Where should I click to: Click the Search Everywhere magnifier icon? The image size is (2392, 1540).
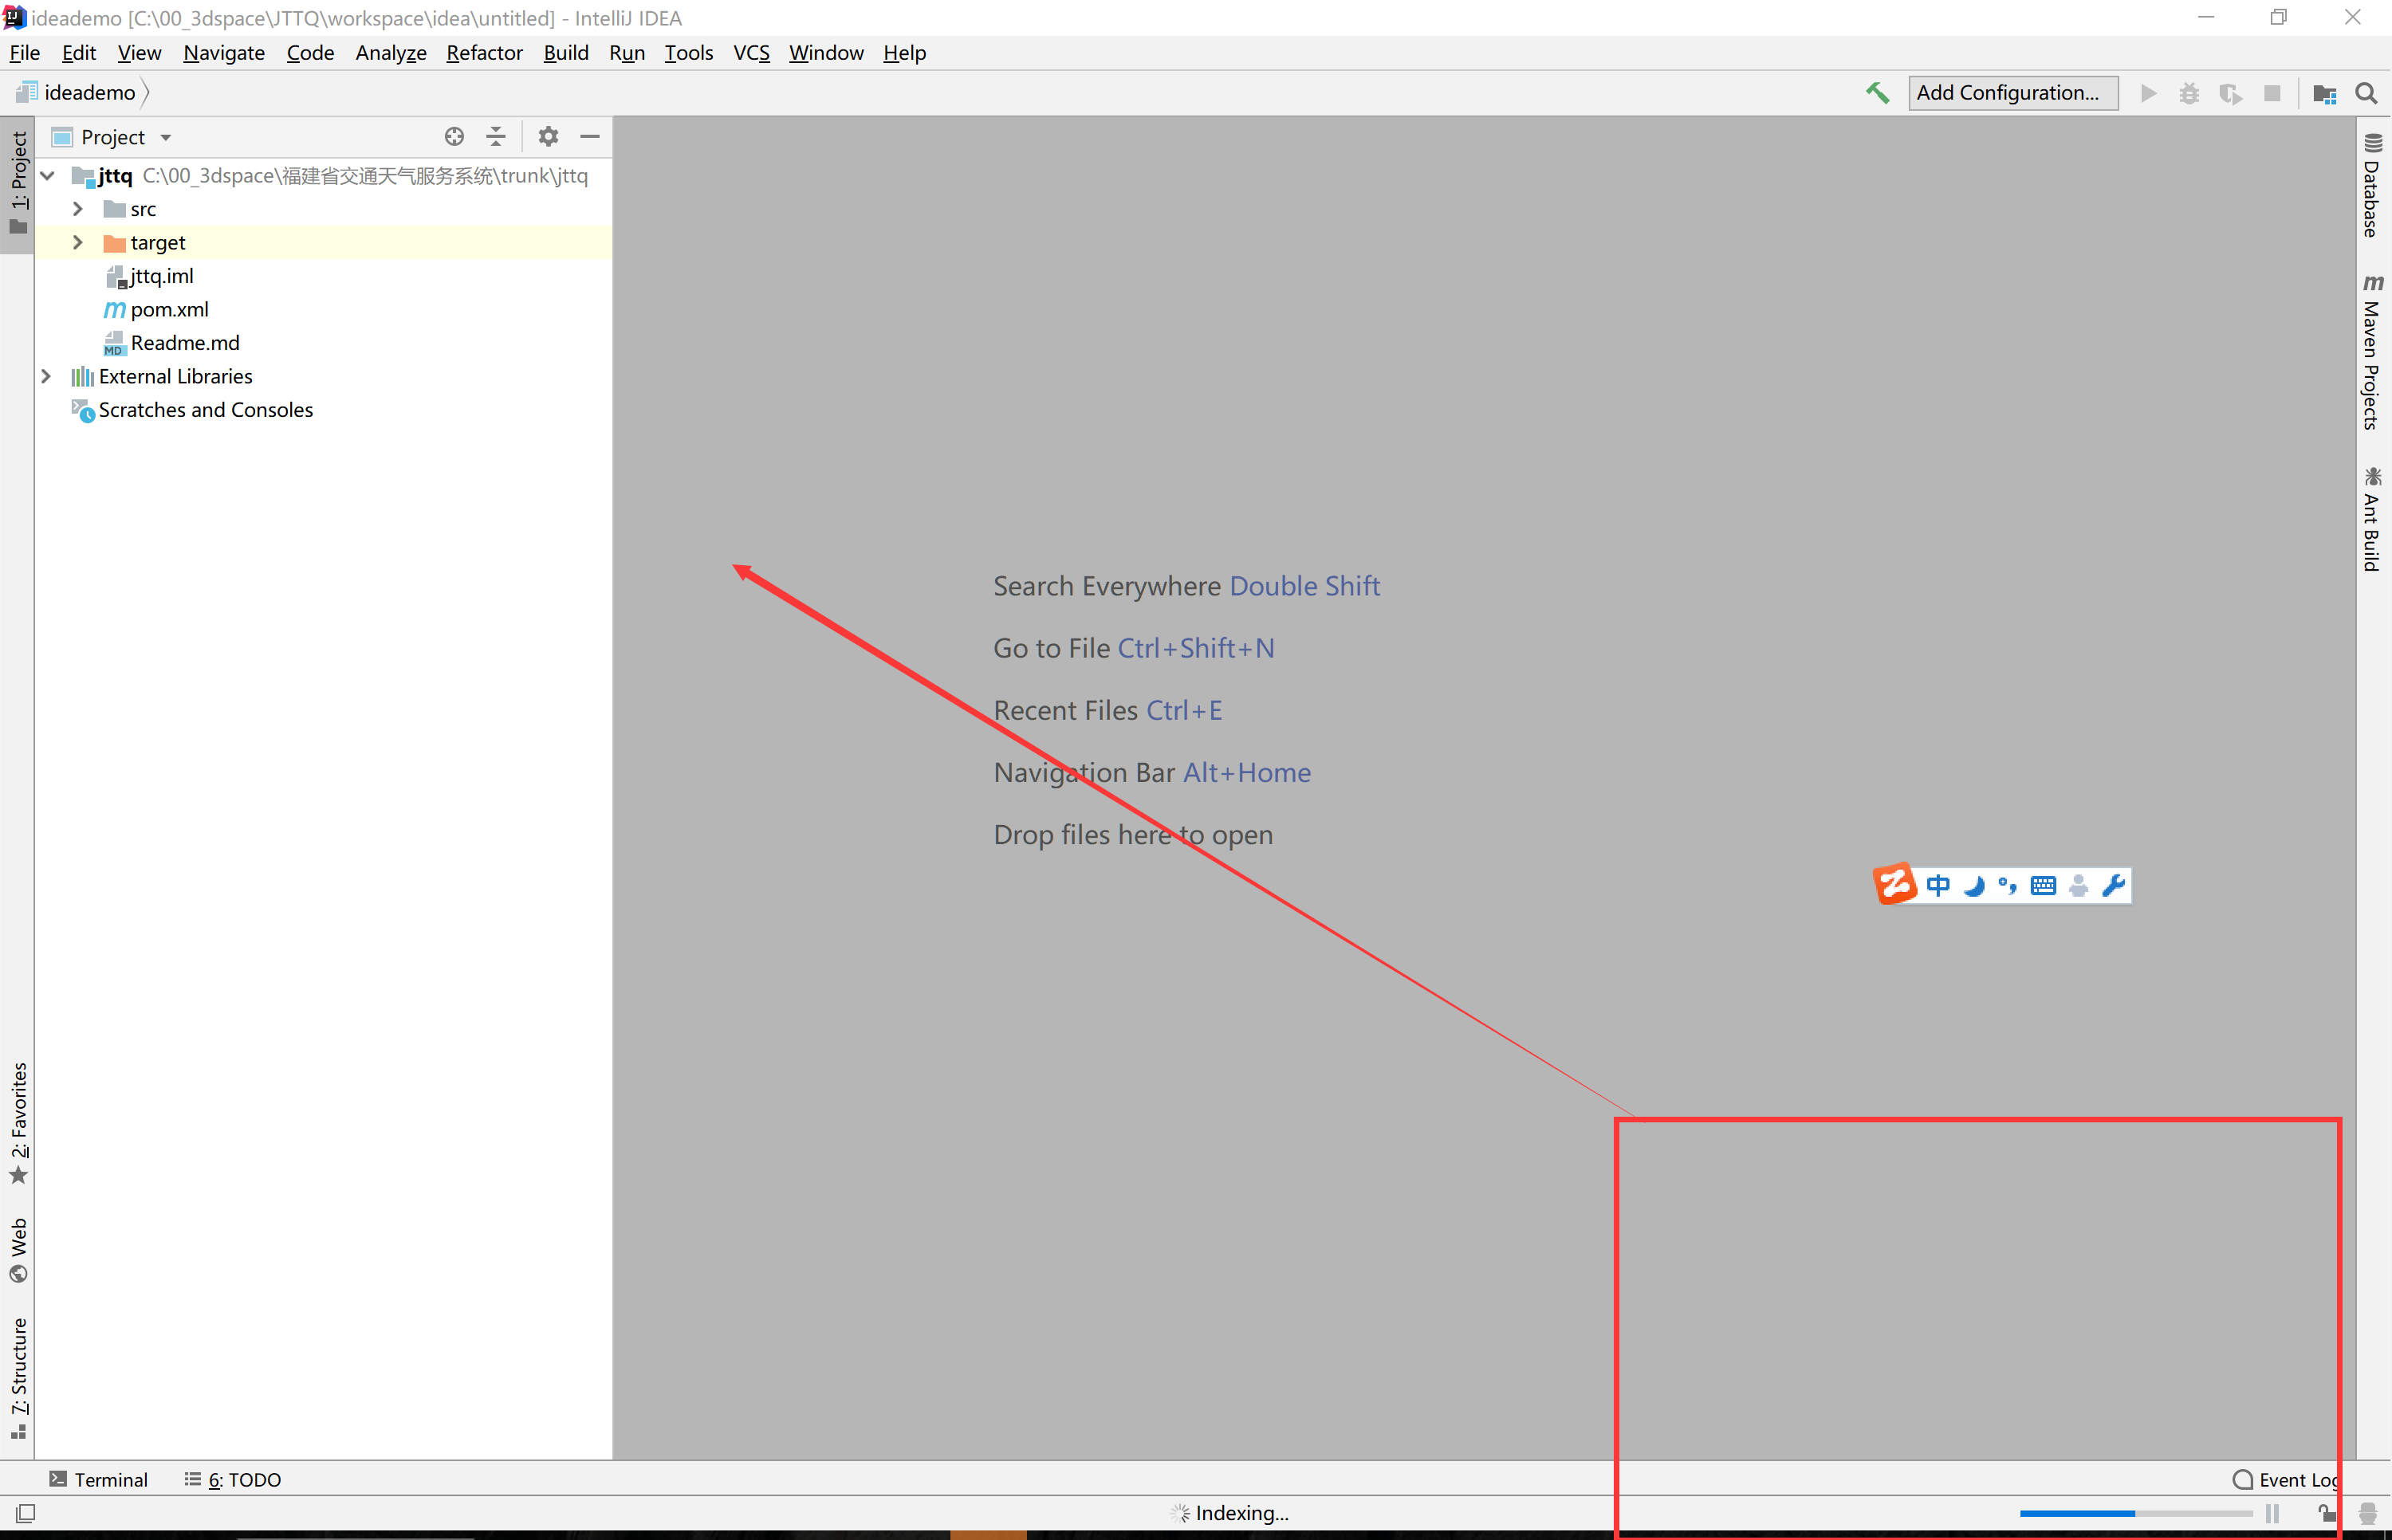[x=2366, y=94]
